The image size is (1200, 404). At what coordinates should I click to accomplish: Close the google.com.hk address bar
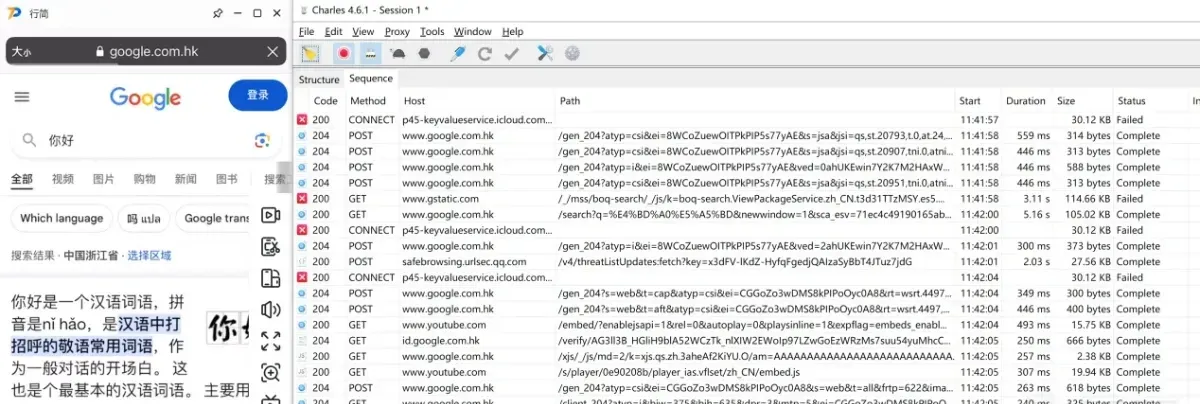coord(273,51)
